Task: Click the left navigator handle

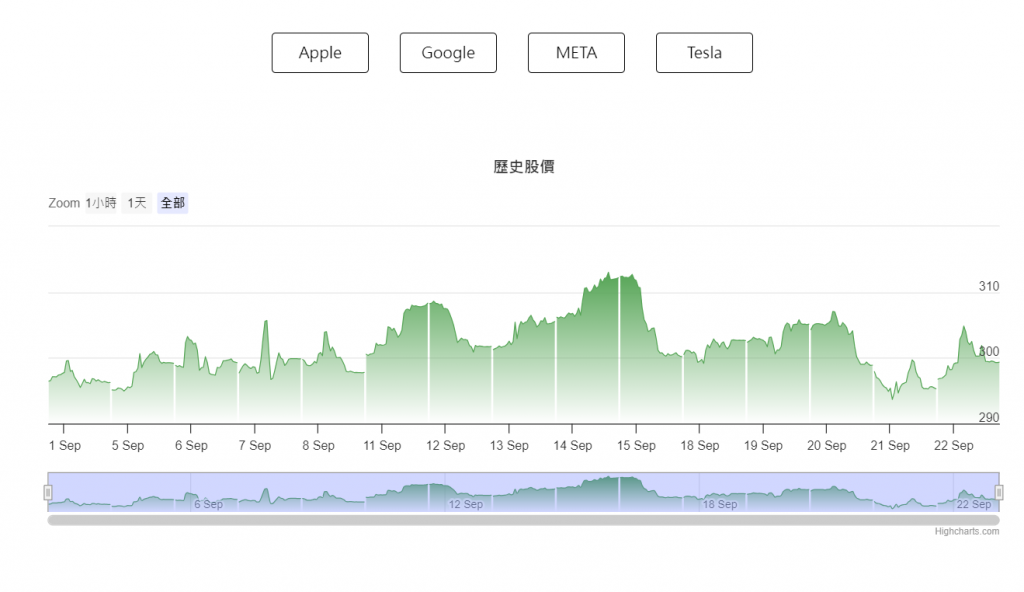Action: [48, 492]
